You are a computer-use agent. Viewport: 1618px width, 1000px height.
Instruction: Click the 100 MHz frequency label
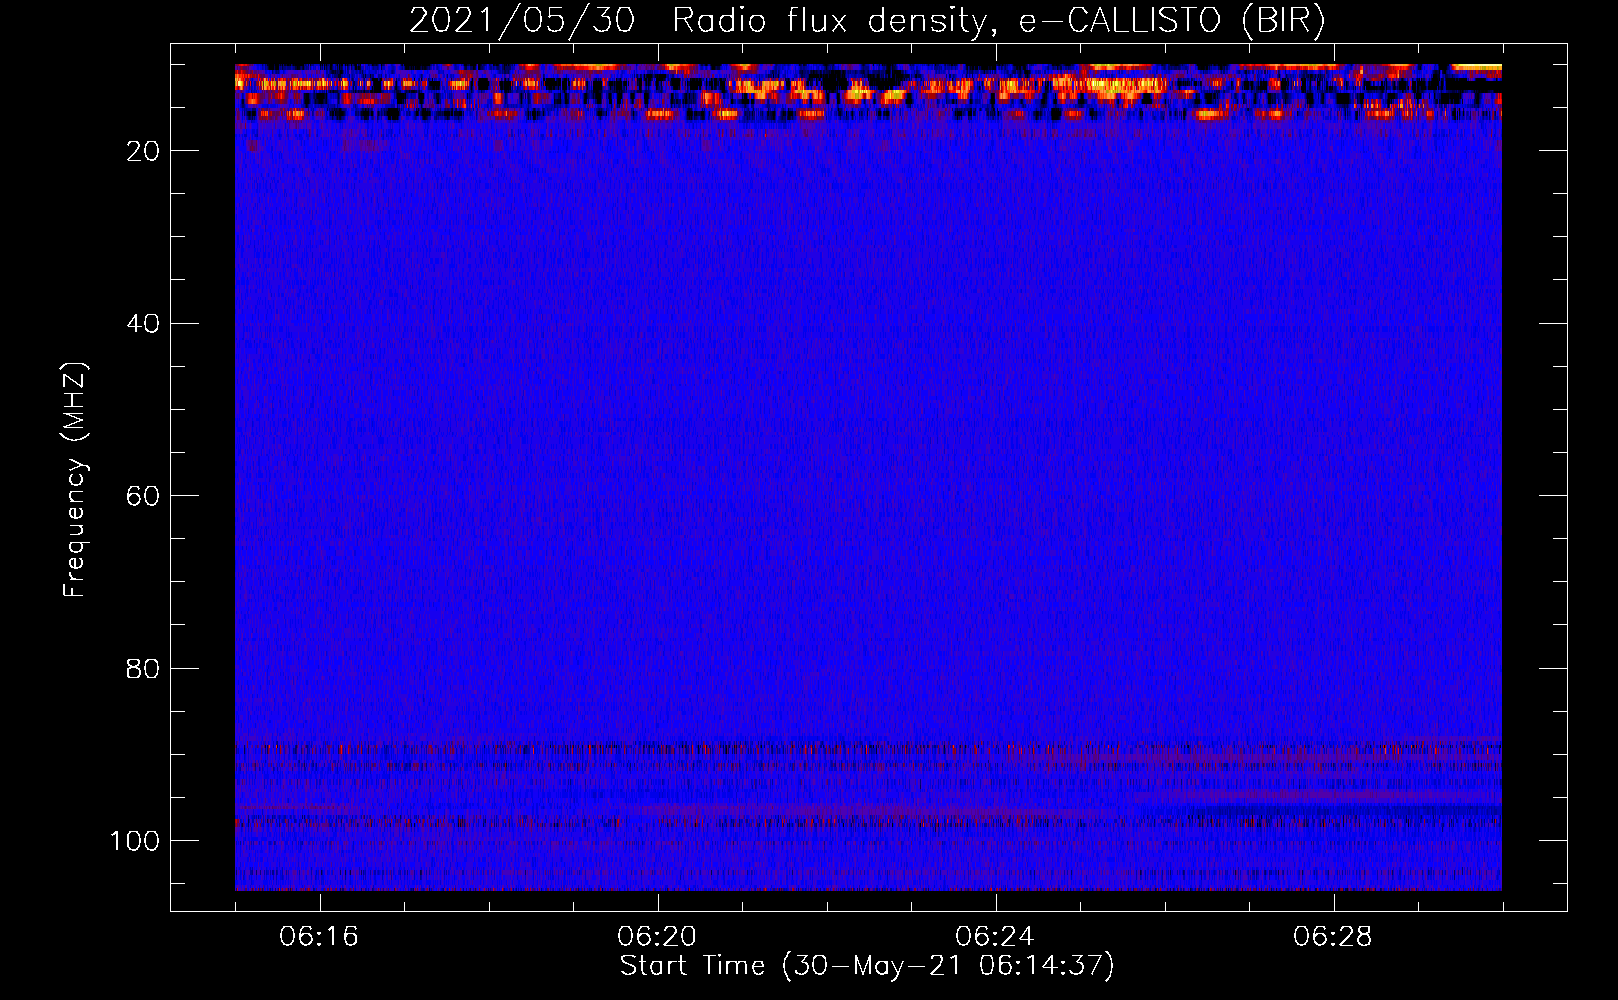(x=136, y=840)
